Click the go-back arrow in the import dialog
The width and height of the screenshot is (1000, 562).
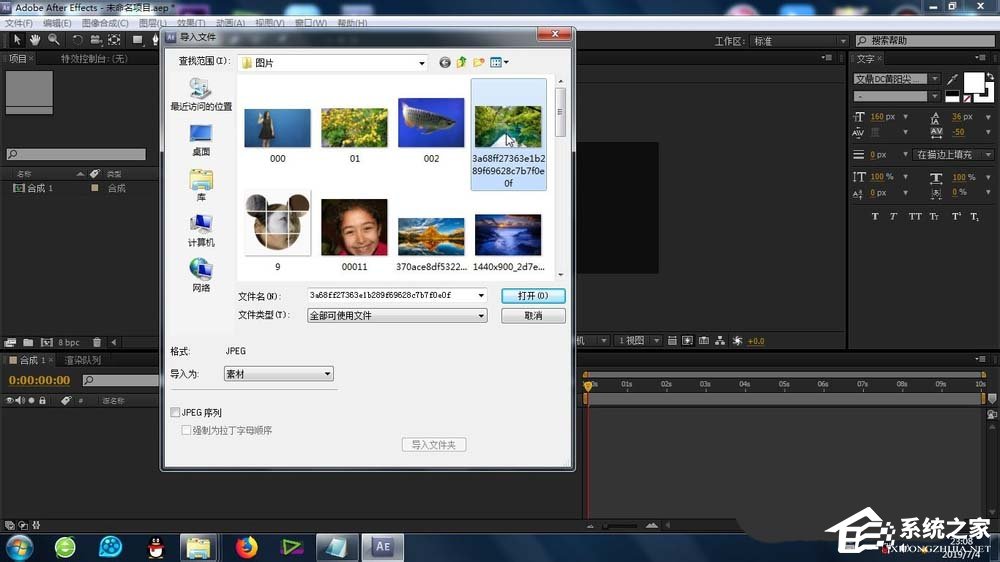pyautogui.click(x=445, y=62)
